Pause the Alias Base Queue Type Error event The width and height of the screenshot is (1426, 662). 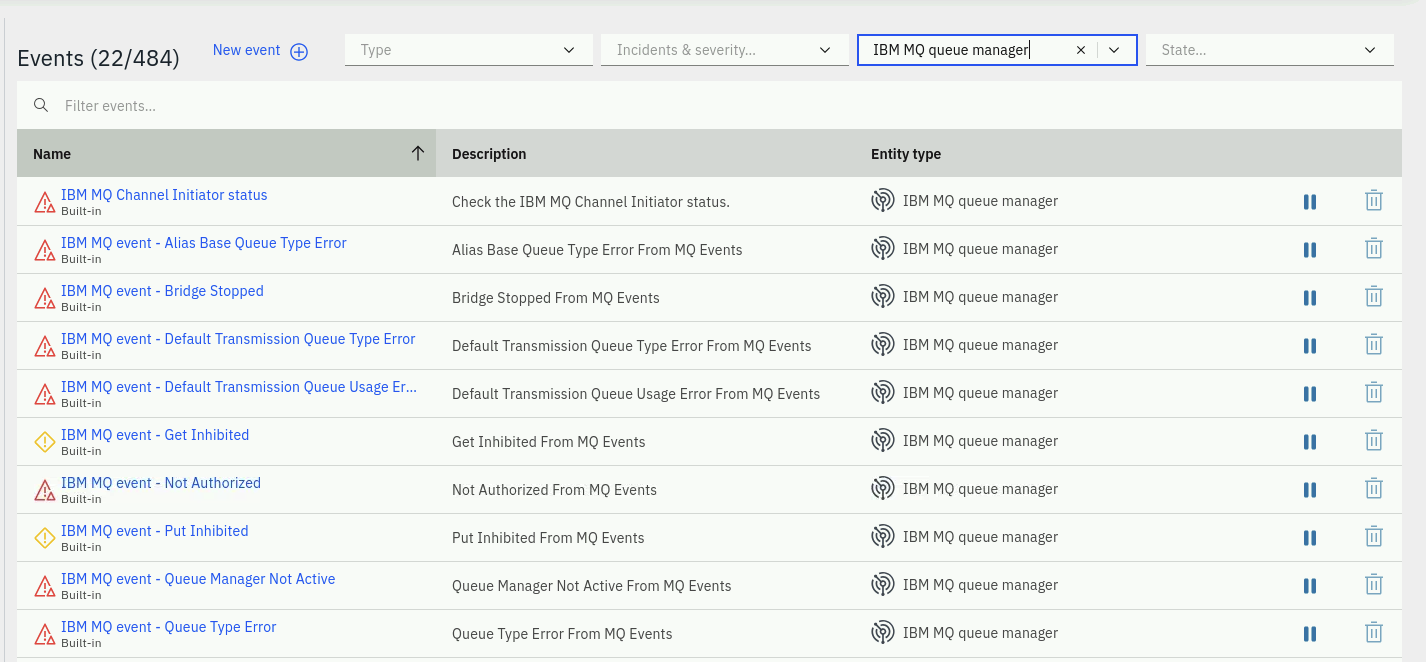[1310, 250]
